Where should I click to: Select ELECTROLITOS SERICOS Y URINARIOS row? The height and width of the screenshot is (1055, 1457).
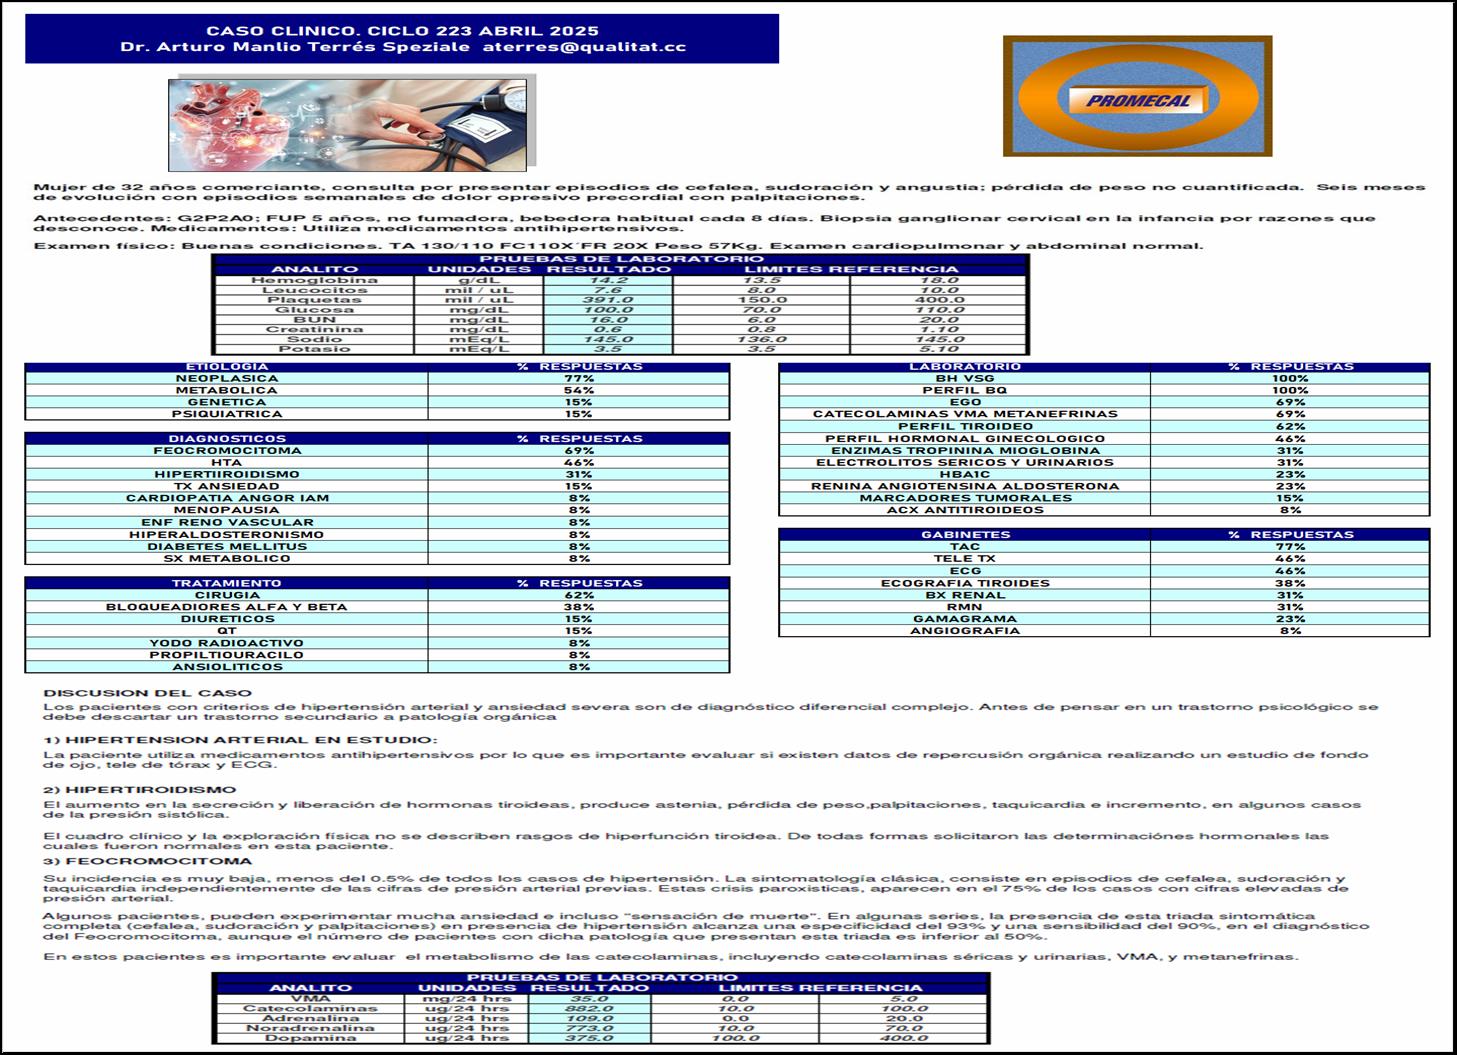pyautogui.click(x=1104, y=463)
